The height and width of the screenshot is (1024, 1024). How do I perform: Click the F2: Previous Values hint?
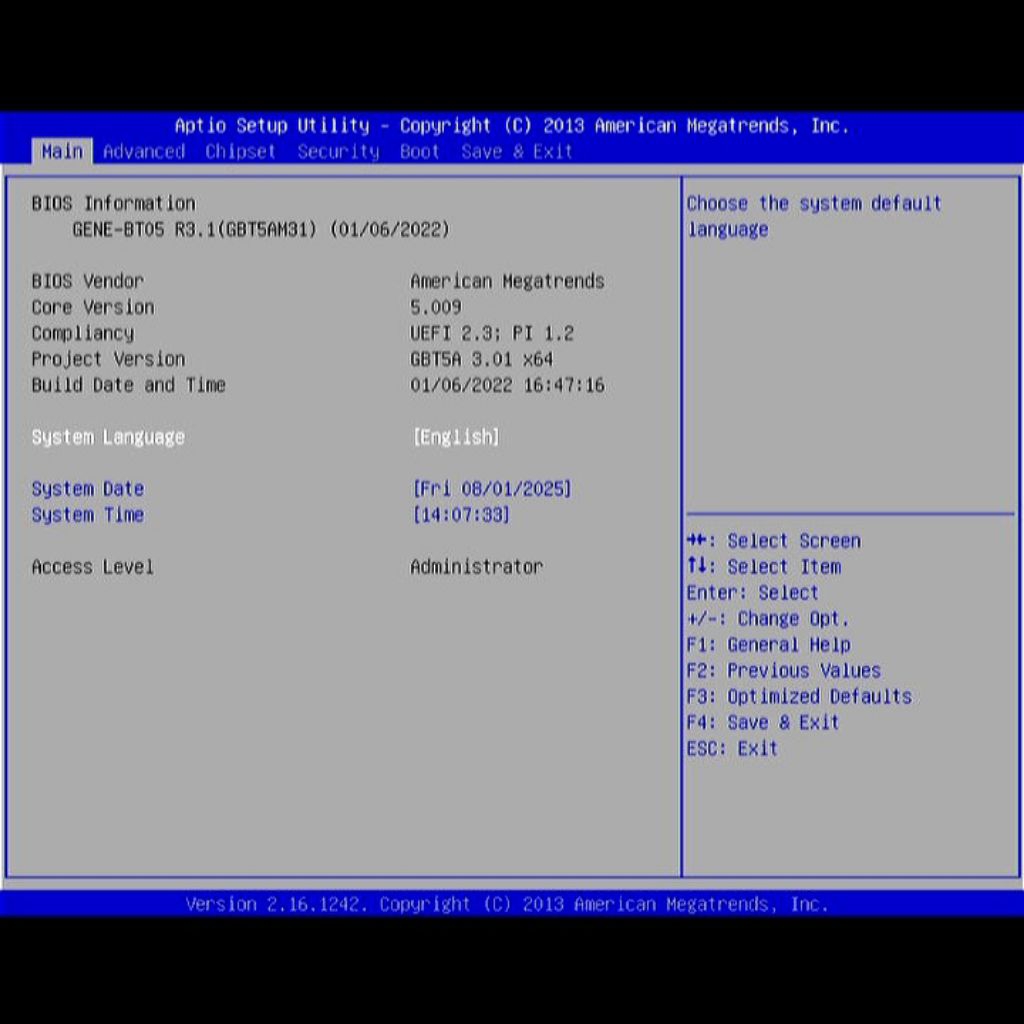tap(784, 671)
